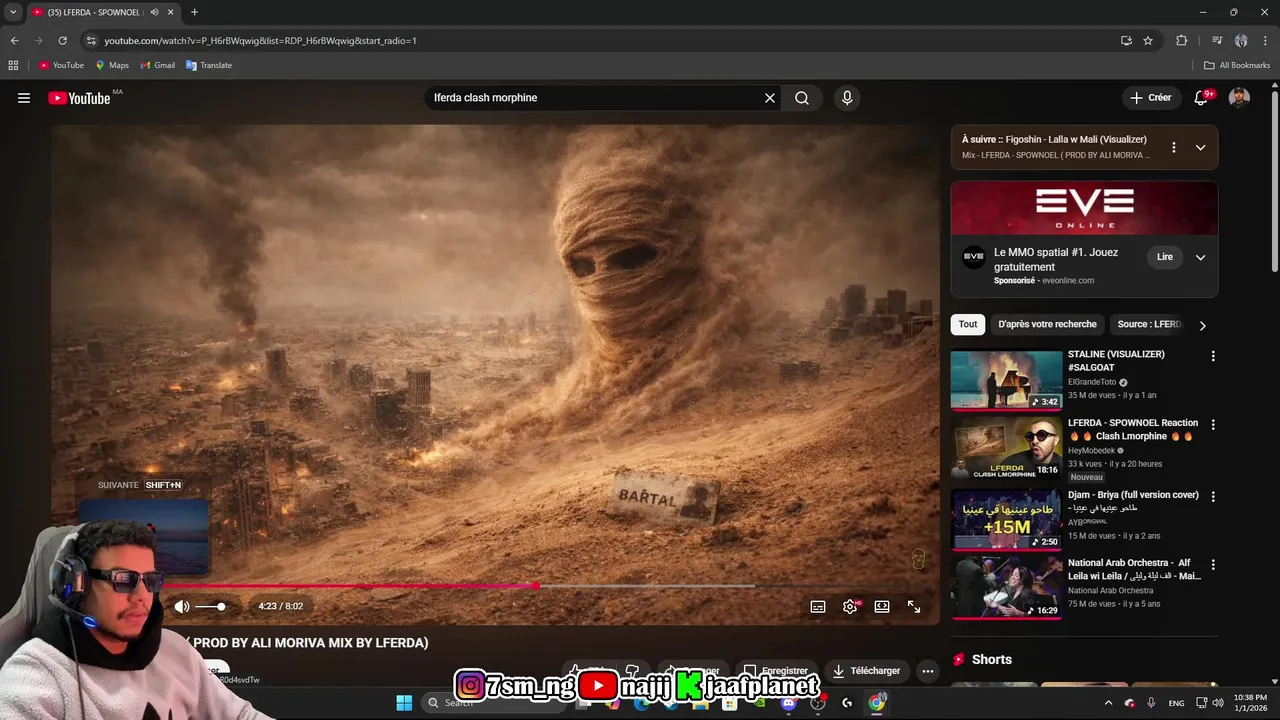Click the ENG language indicator

[1177, 703]
